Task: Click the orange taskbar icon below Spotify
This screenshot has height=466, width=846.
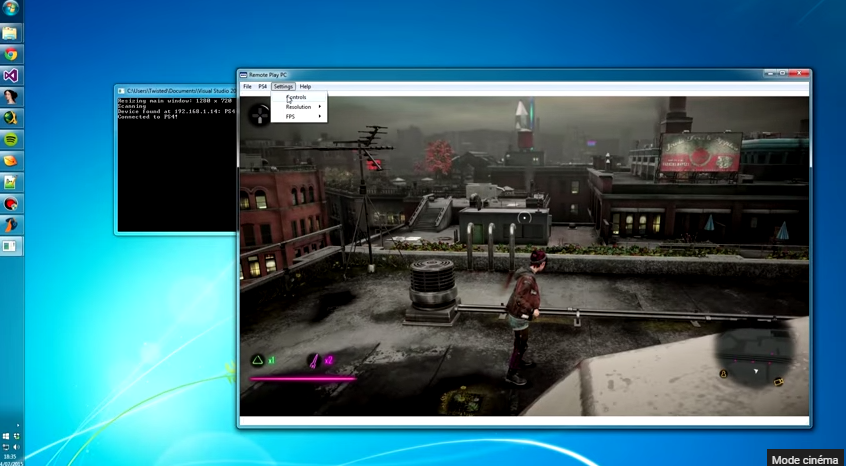Action: (11, 161)
